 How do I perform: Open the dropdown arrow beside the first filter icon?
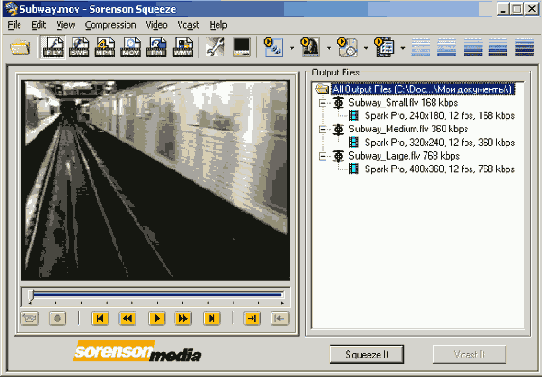point(292,48)
